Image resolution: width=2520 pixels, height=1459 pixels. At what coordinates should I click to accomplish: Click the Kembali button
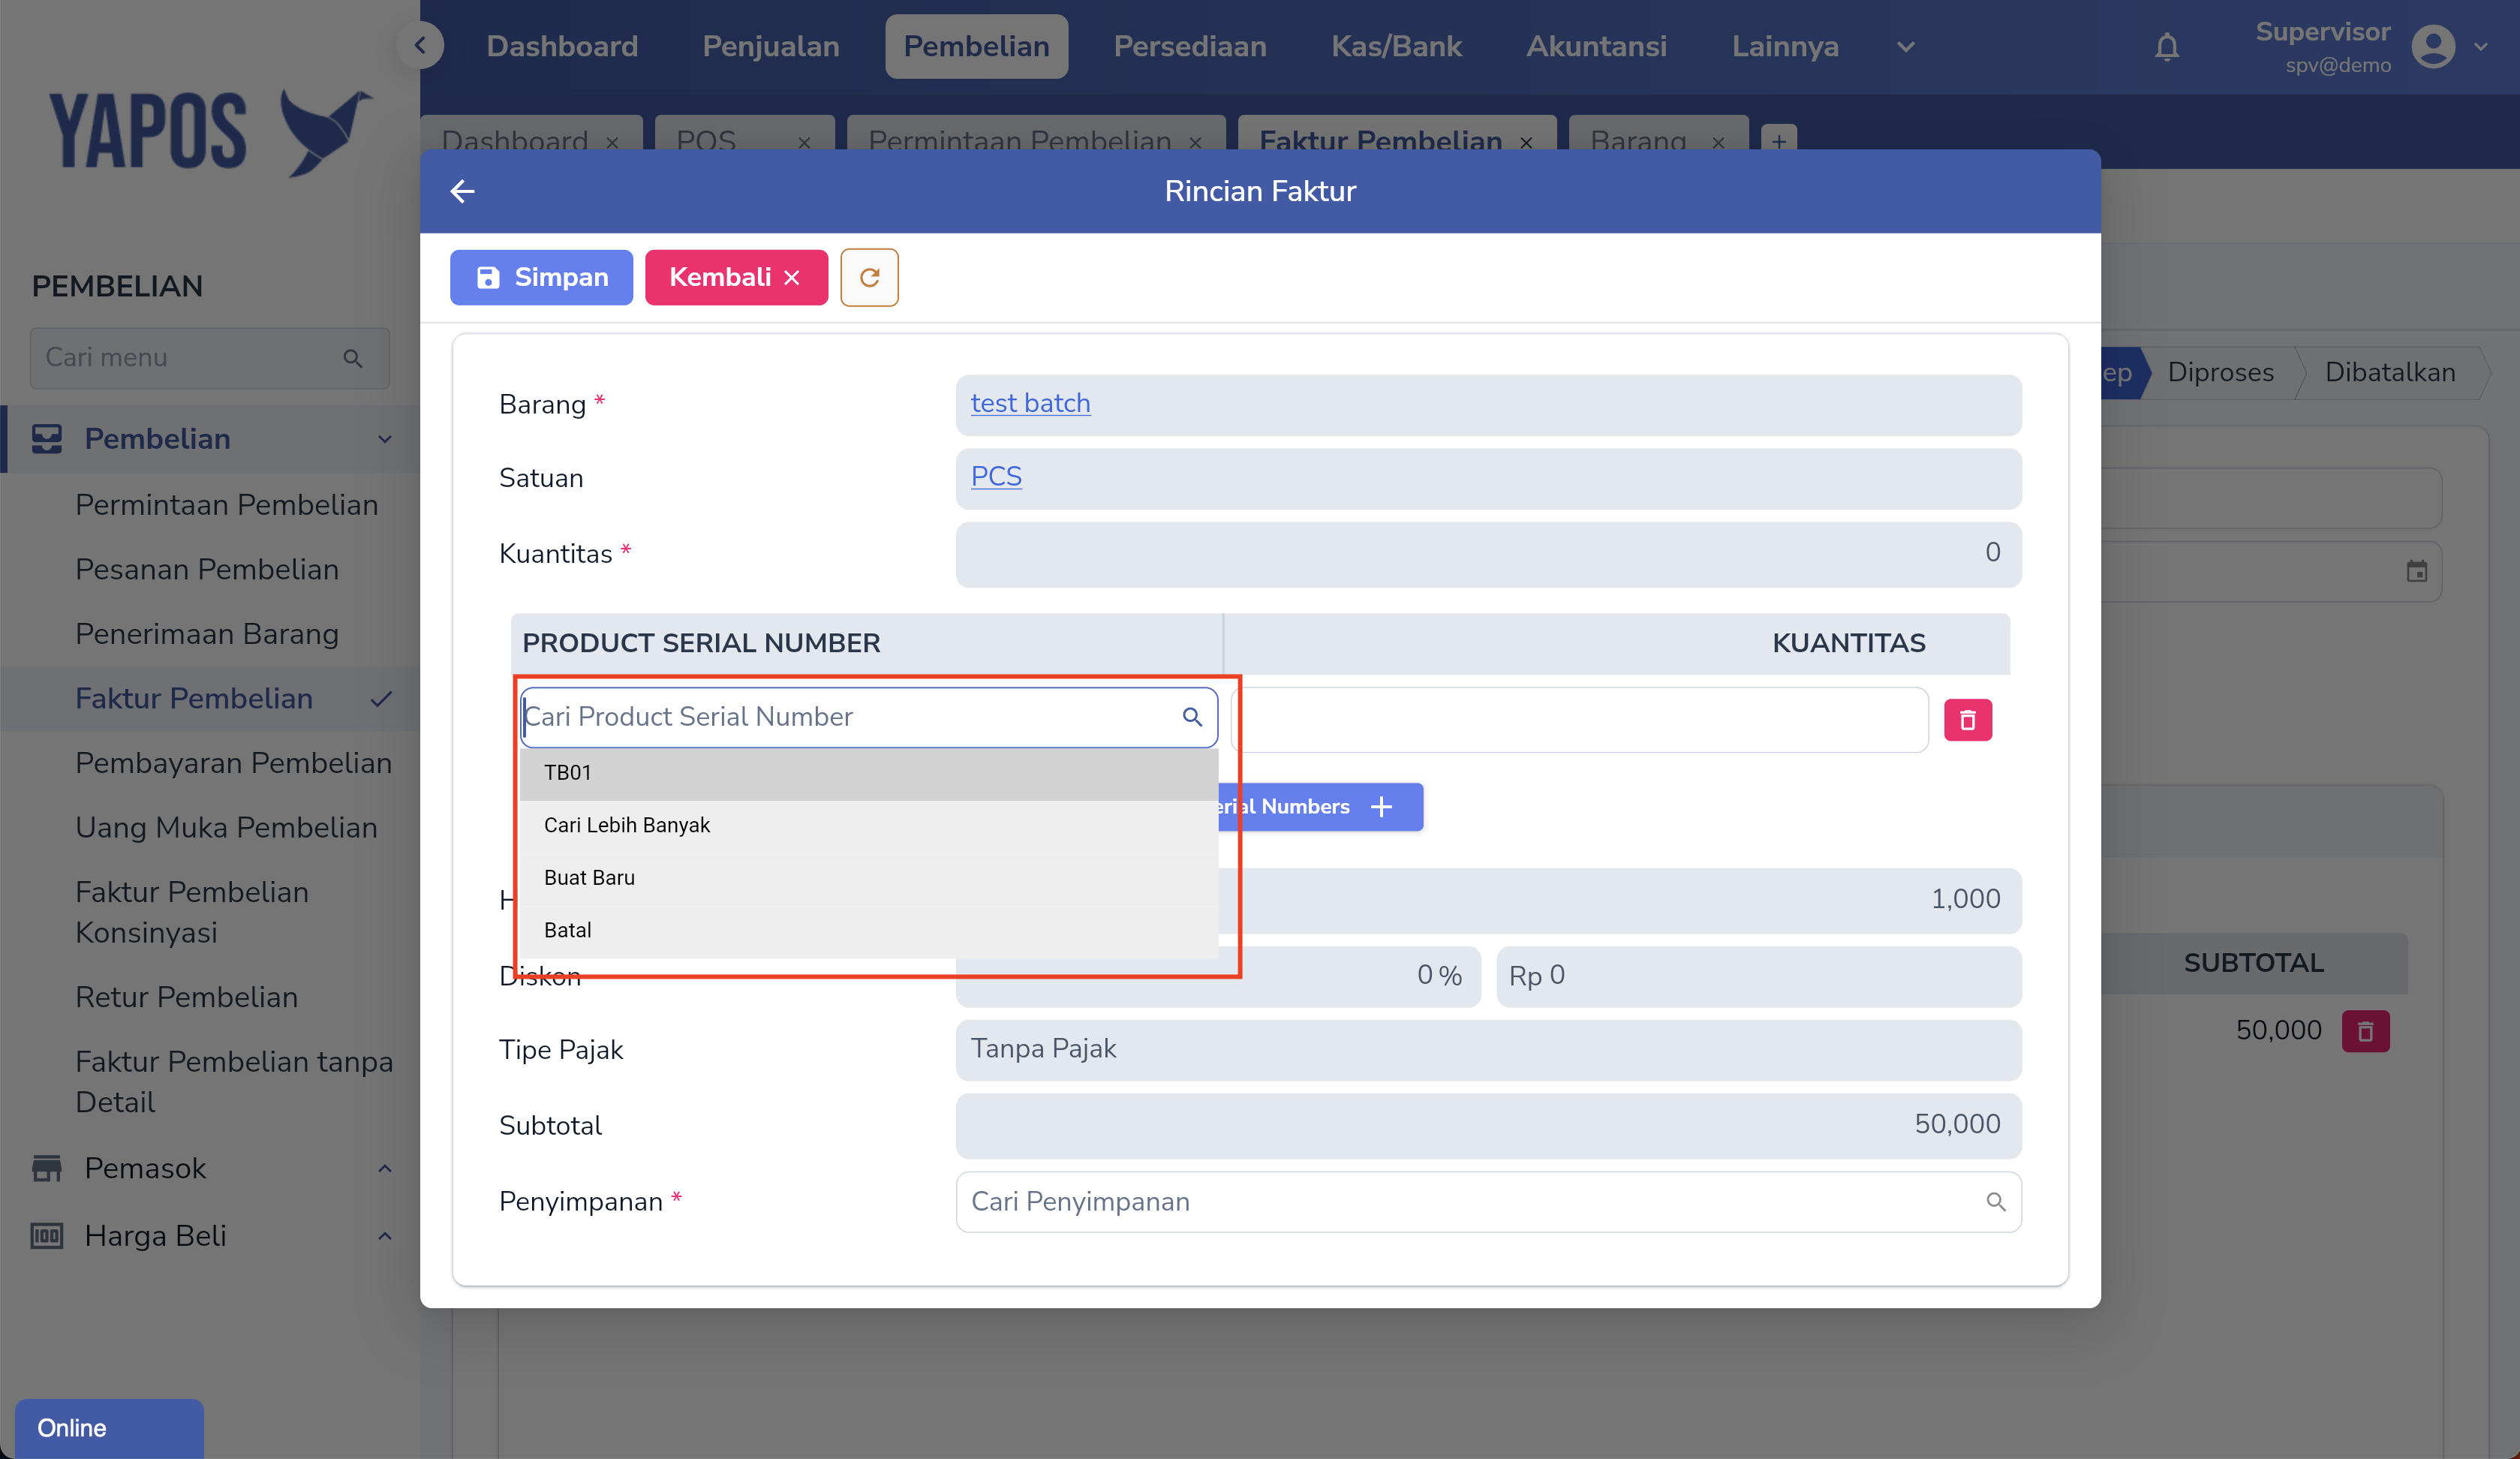coord(736,277)
